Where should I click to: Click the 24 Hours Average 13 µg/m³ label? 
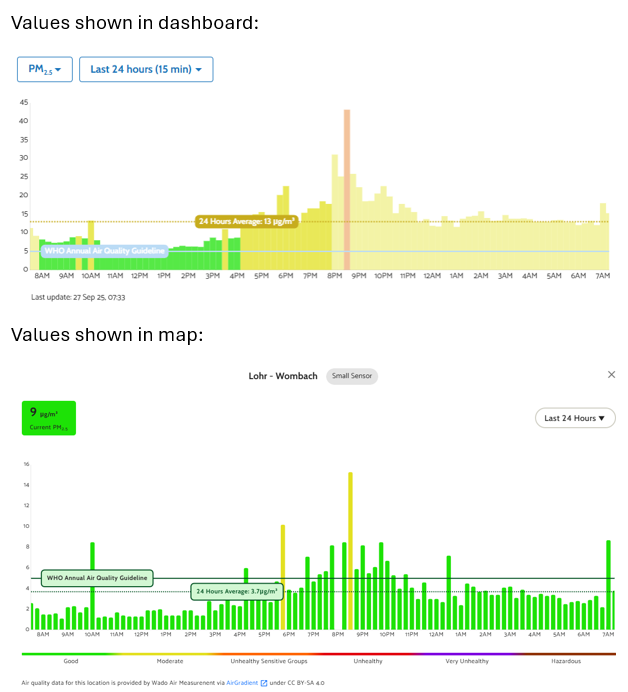point(247,221)
